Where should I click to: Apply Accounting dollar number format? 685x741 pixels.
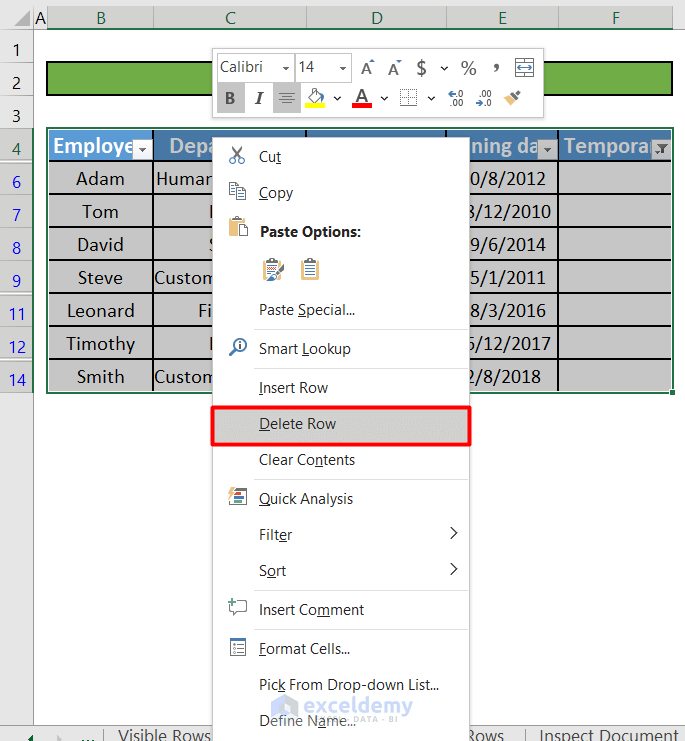[x=421, y=68]
